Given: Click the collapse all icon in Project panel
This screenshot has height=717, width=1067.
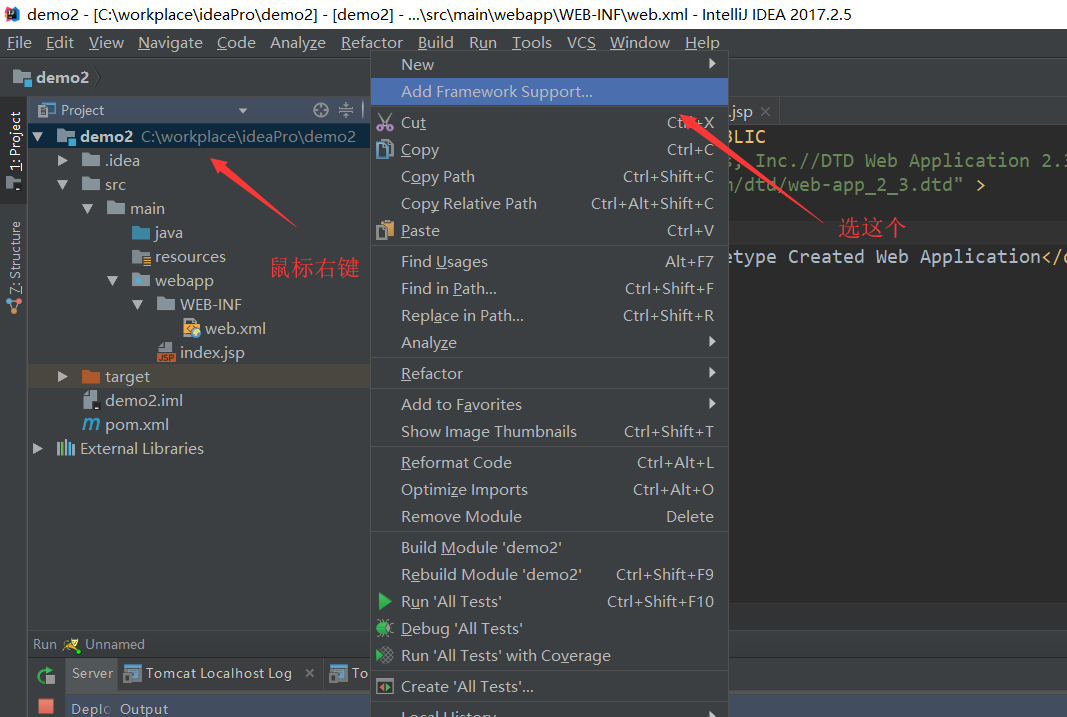Looking at the screenshot, I should (x=346, y=110).
